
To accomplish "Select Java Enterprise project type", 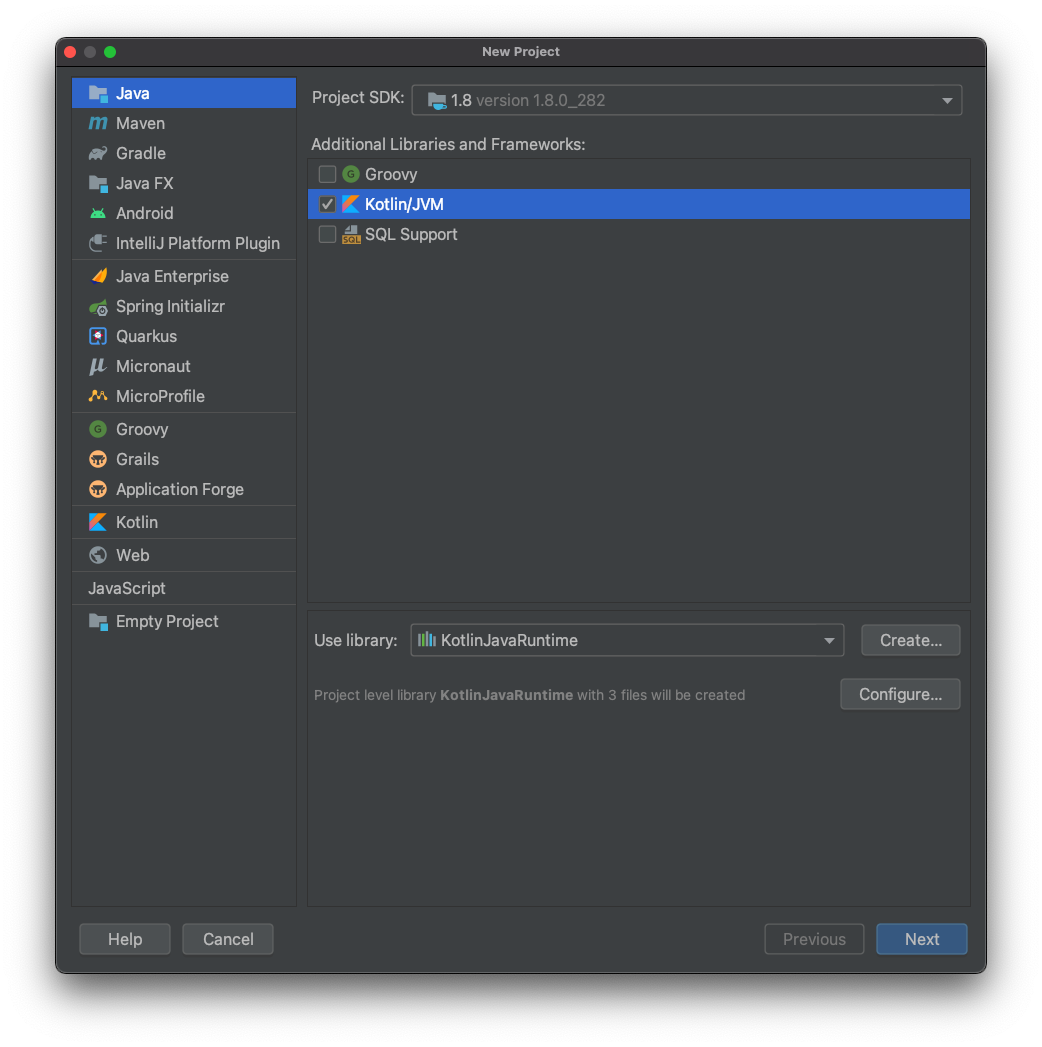I will 184,276.
